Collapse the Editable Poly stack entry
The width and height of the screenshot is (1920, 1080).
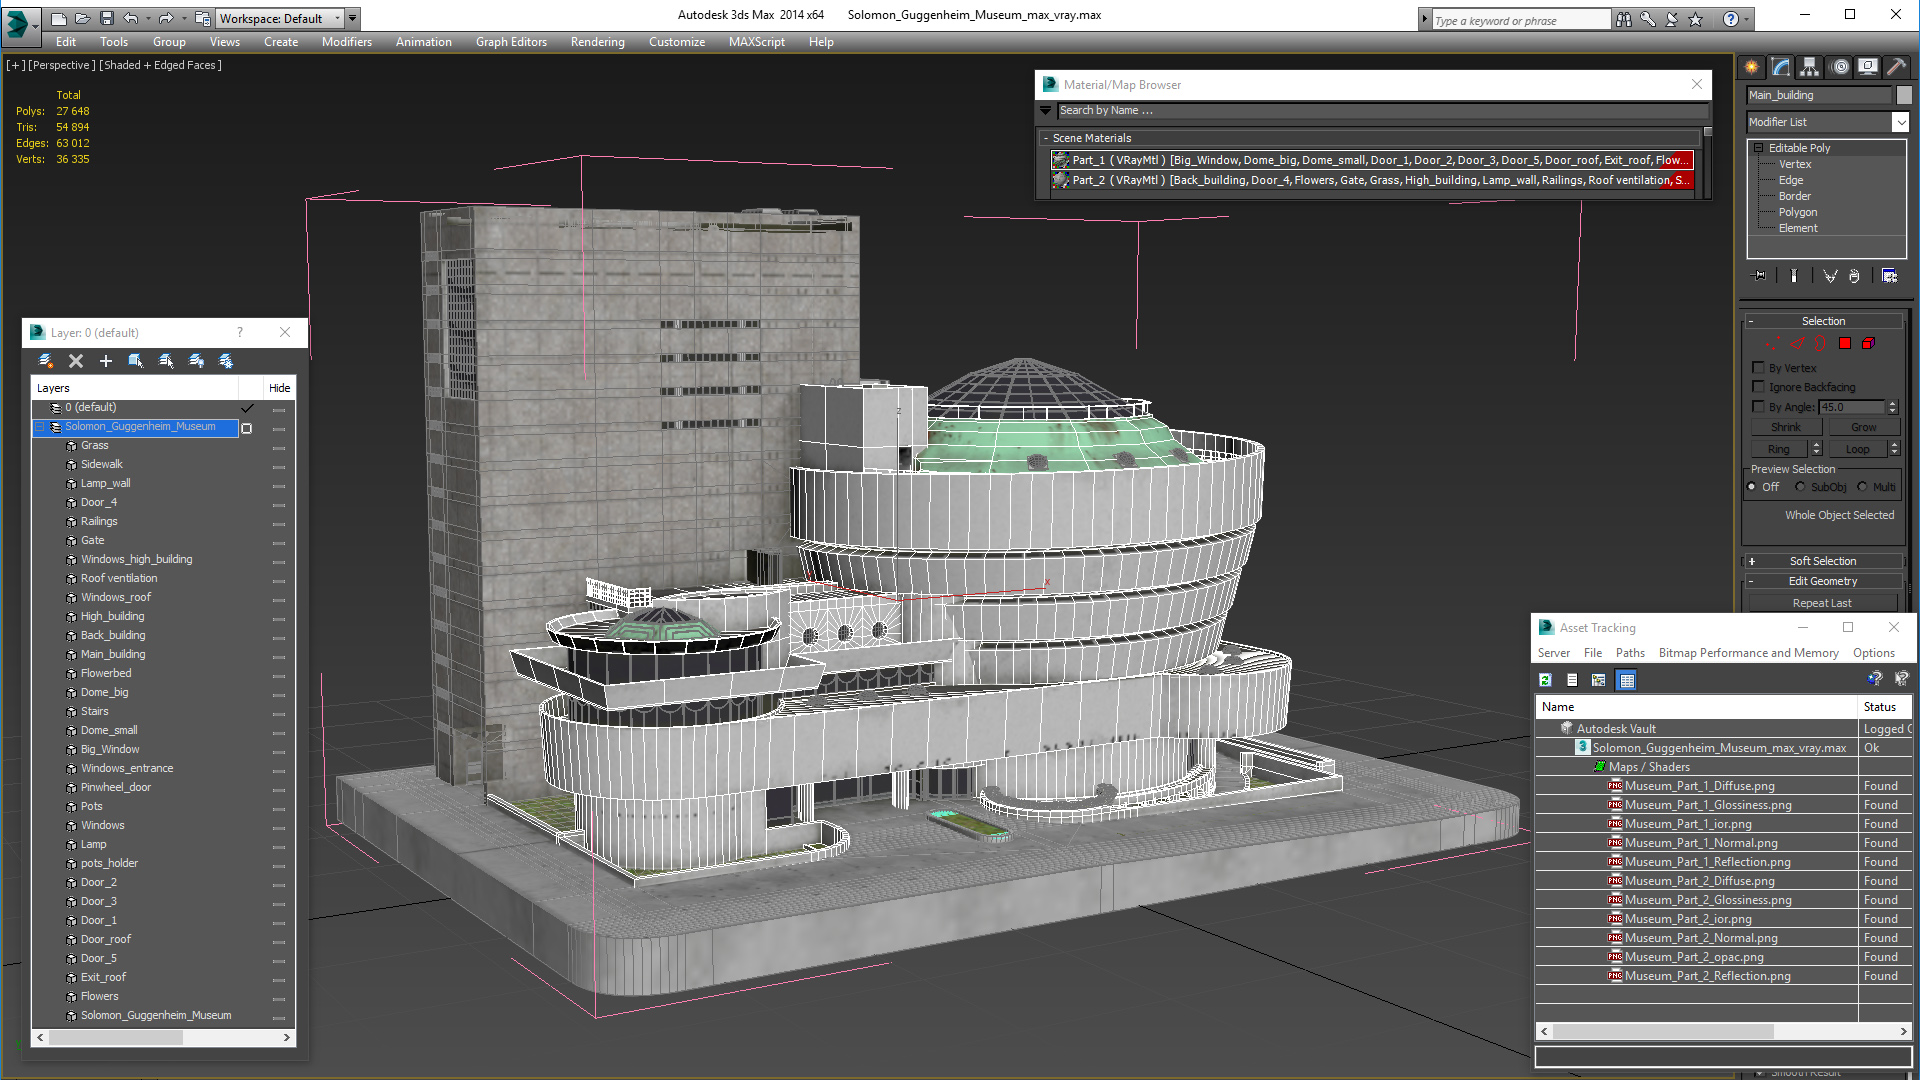[1759, 148]
